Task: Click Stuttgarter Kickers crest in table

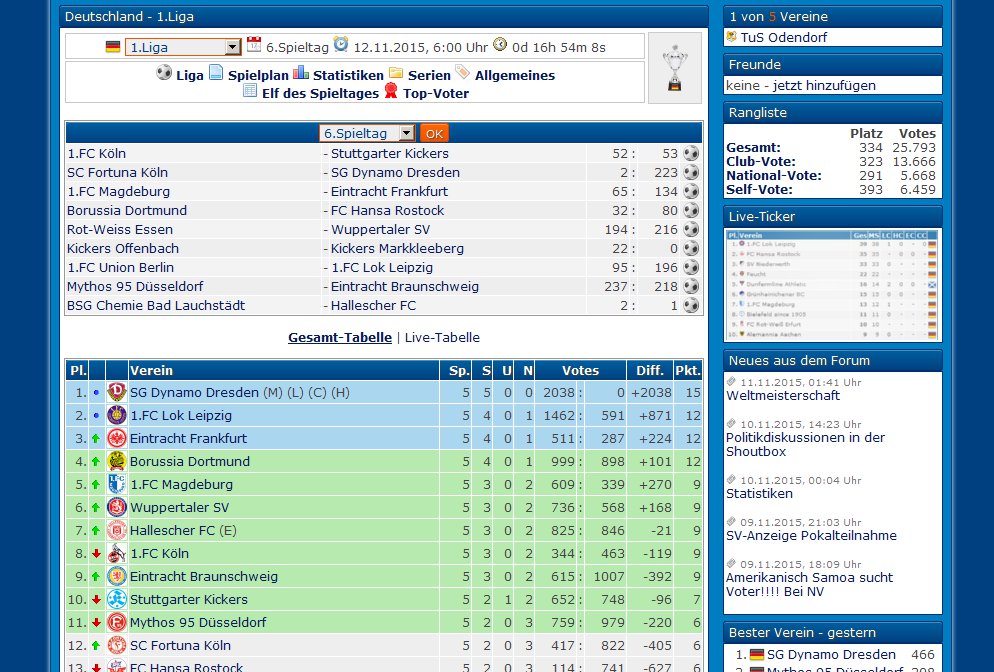Action: (117, 599)
